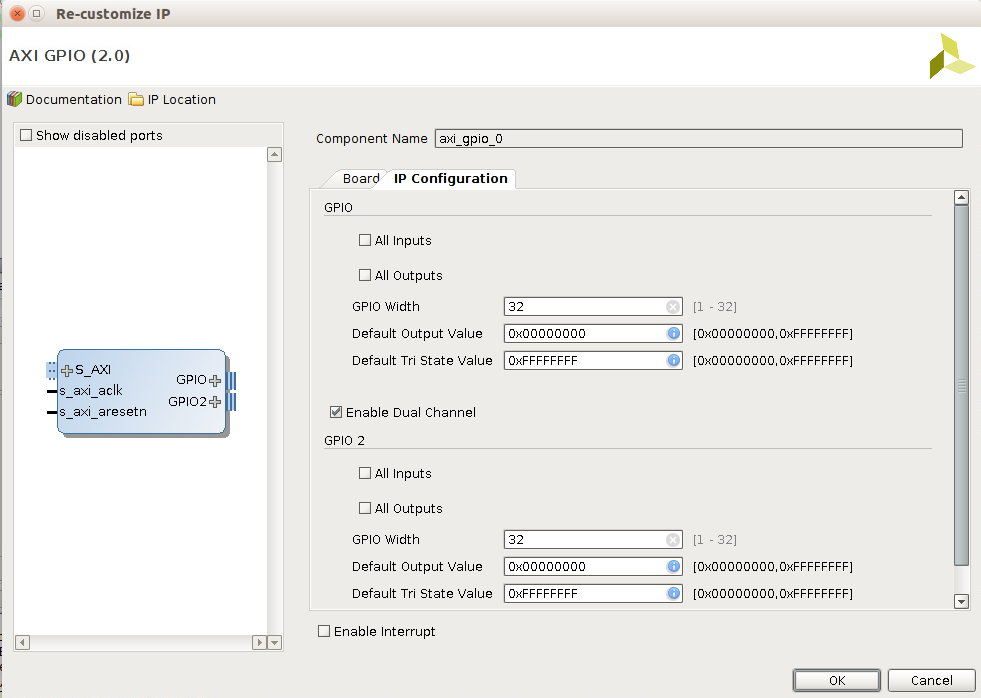
Task: Expand the GPIO interface port on block
Action: (x=215, y=380)
